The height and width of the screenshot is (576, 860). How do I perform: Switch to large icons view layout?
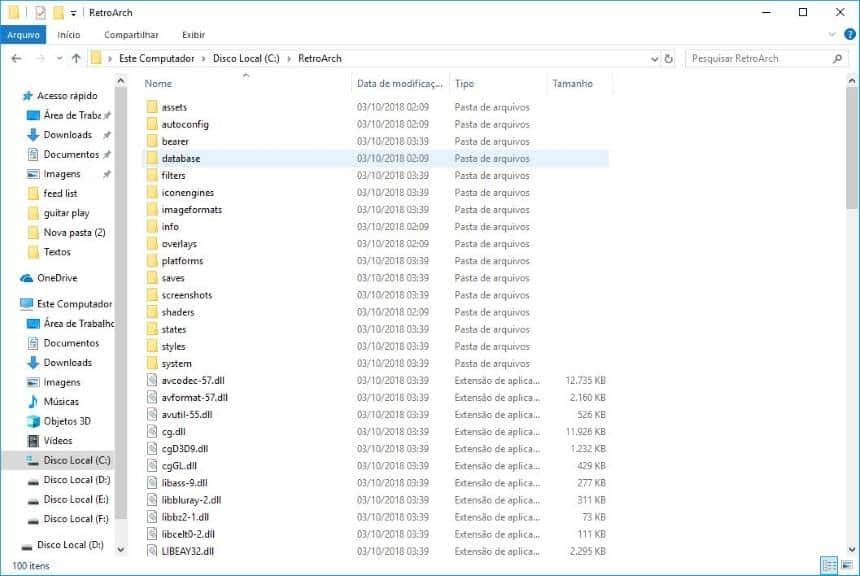[846, 564]
